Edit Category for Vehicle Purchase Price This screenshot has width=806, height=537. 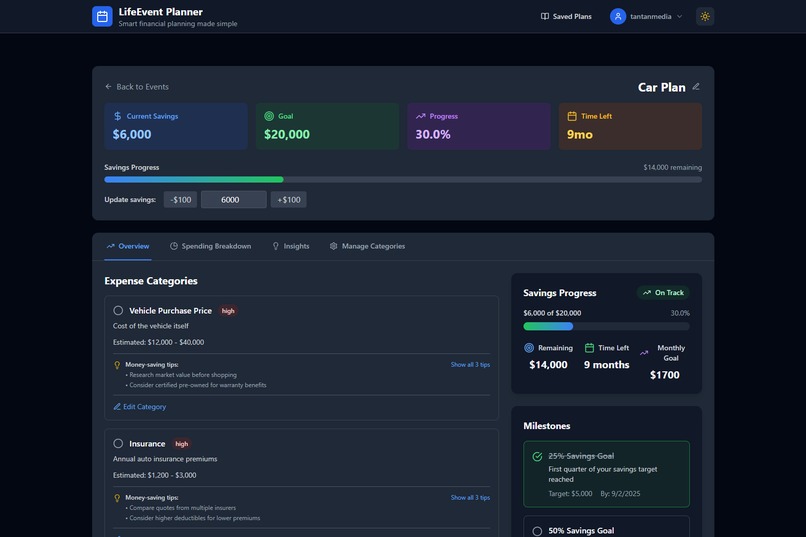(140, 406)
